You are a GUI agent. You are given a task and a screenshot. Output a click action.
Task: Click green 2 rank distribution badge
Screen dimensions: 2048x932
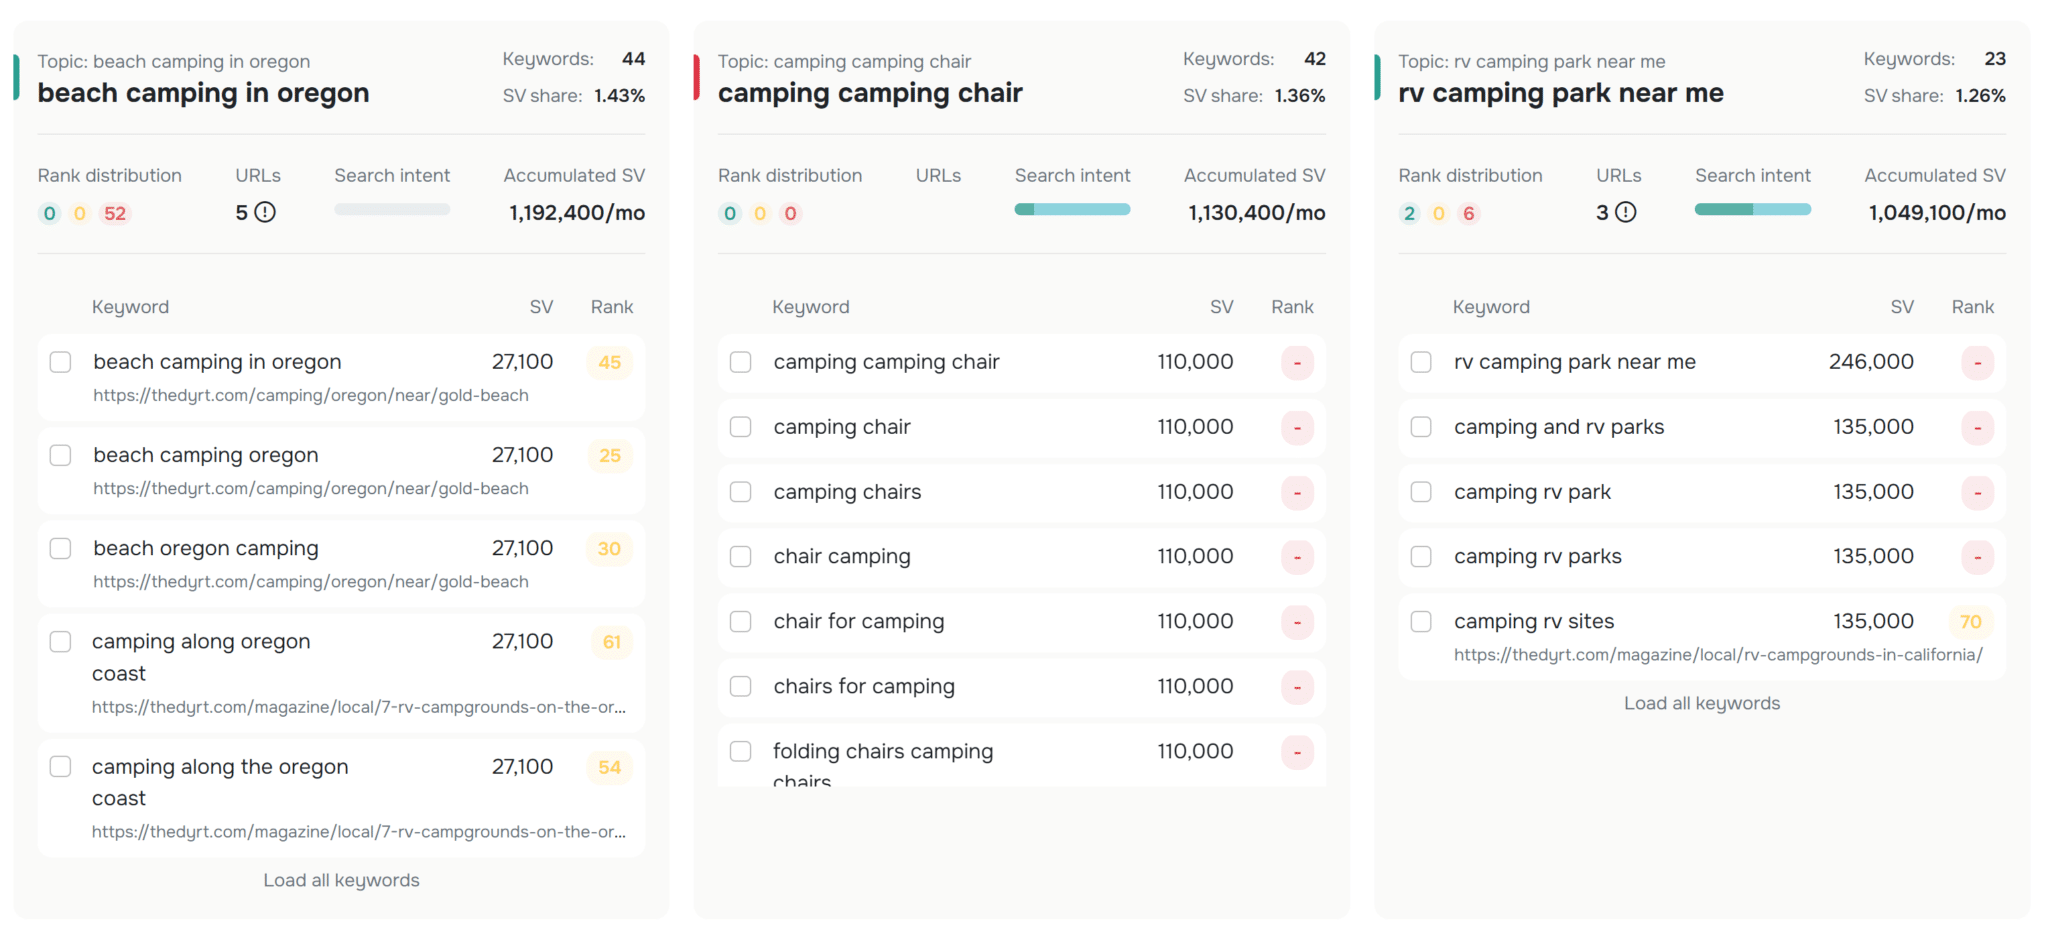(x=1409, y=213)
